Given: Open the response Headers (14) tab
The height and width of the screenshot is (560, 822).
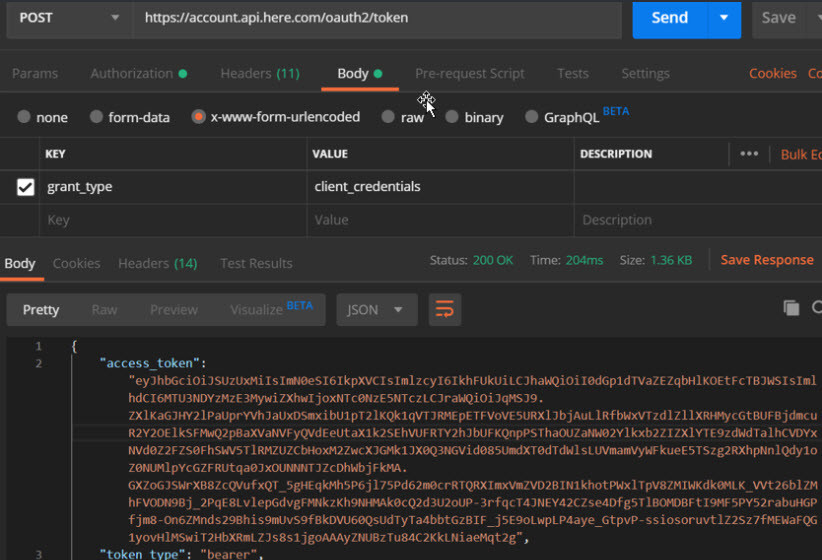Looking at the screenshot, I should pyautogui.click(x=158, y=263).
